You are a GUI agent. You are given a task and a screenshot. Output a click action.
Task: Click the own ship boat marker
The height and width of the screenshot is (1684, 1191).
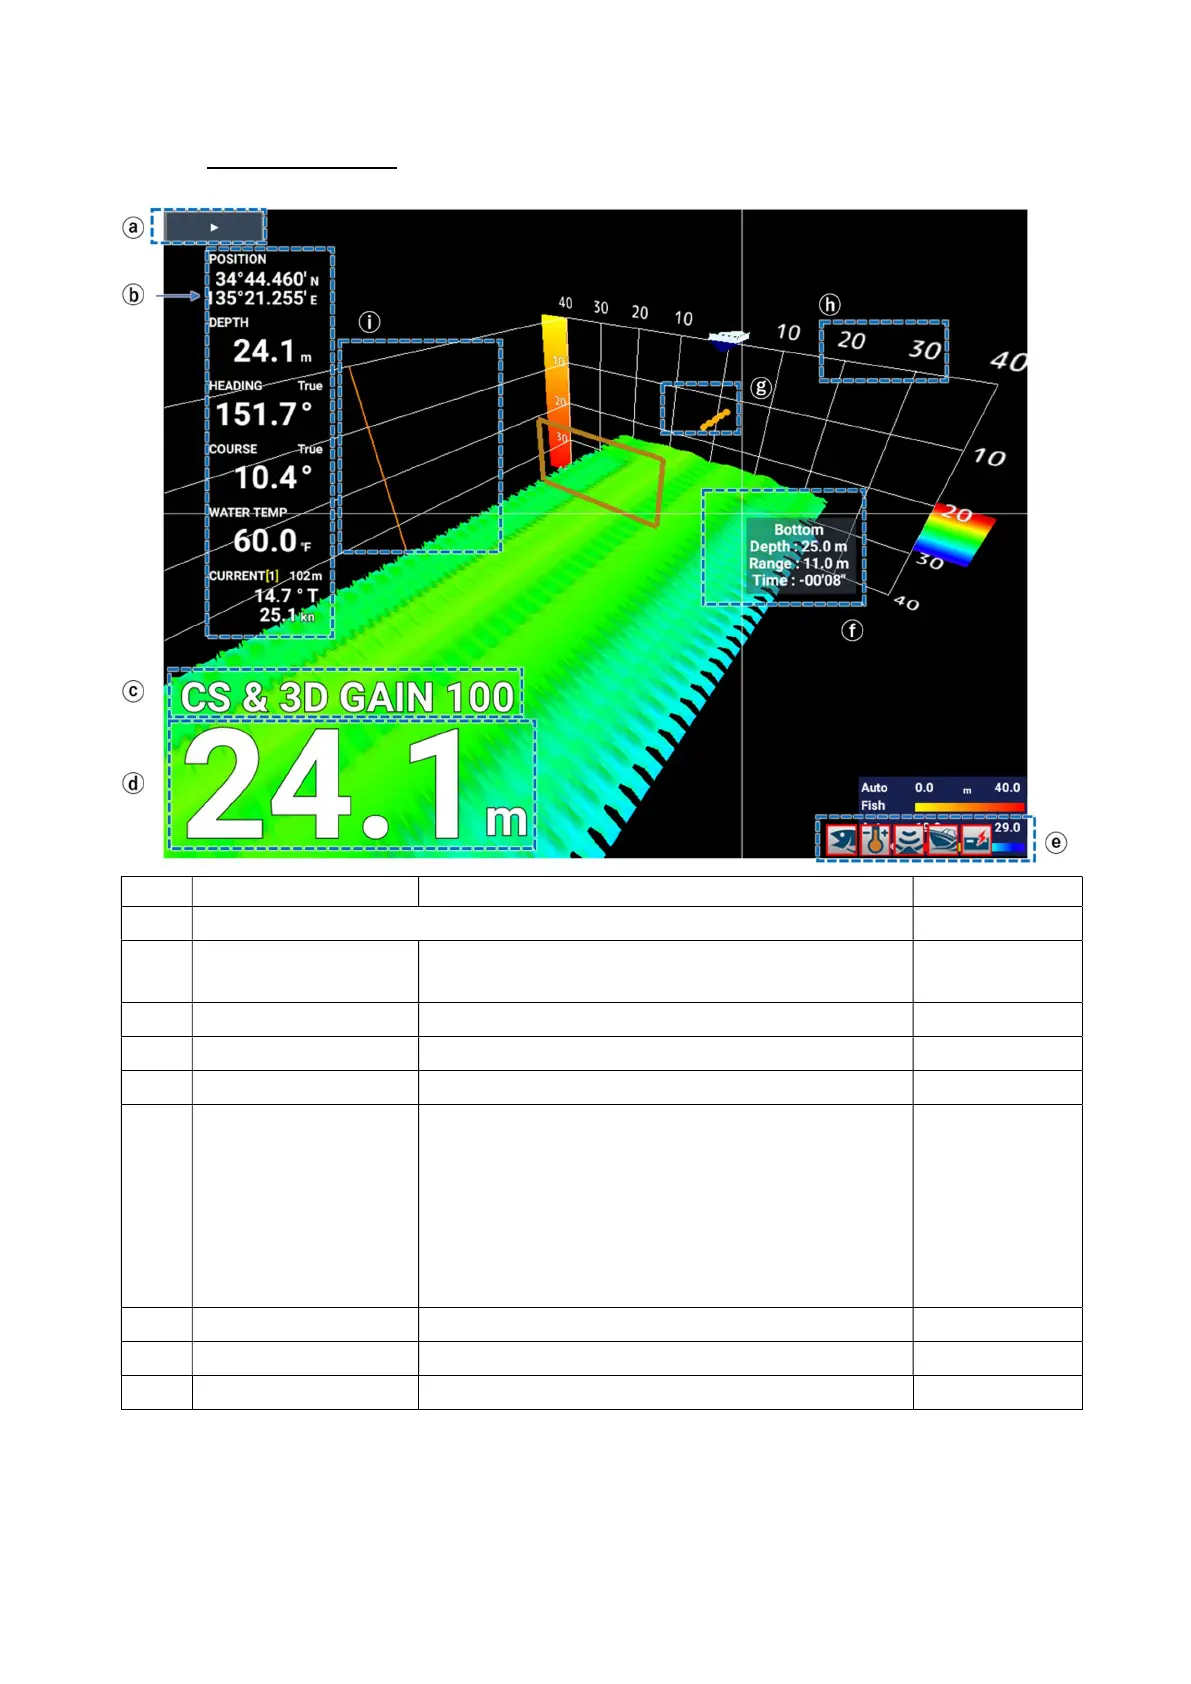coord(729,339)
